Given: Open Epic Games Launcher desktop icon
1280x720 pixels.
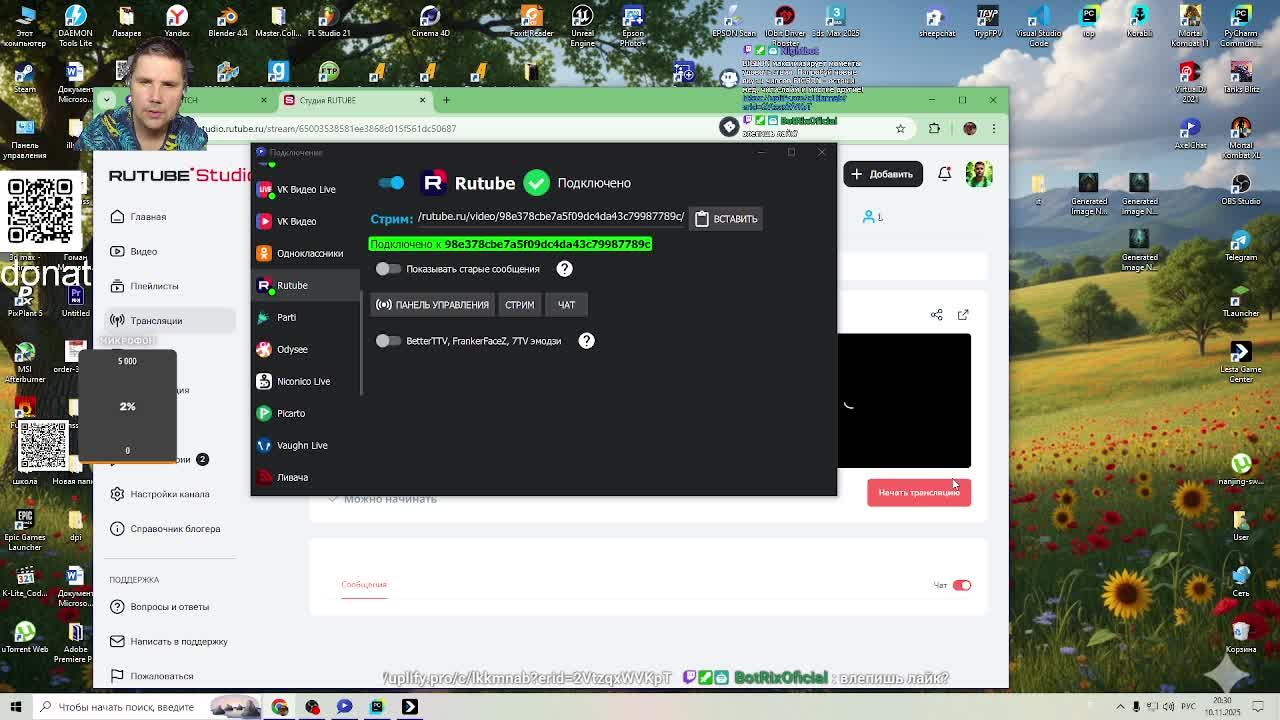Looking at the screenshot, I should click(x=25, y=529).
